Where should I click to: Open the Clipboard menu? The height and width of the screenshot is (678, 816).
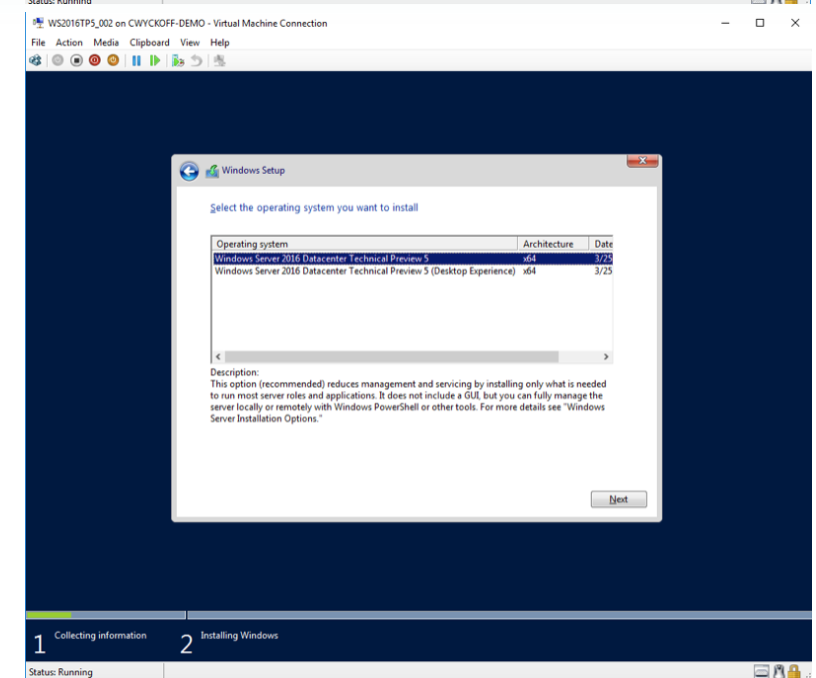(x=150, y=43)
